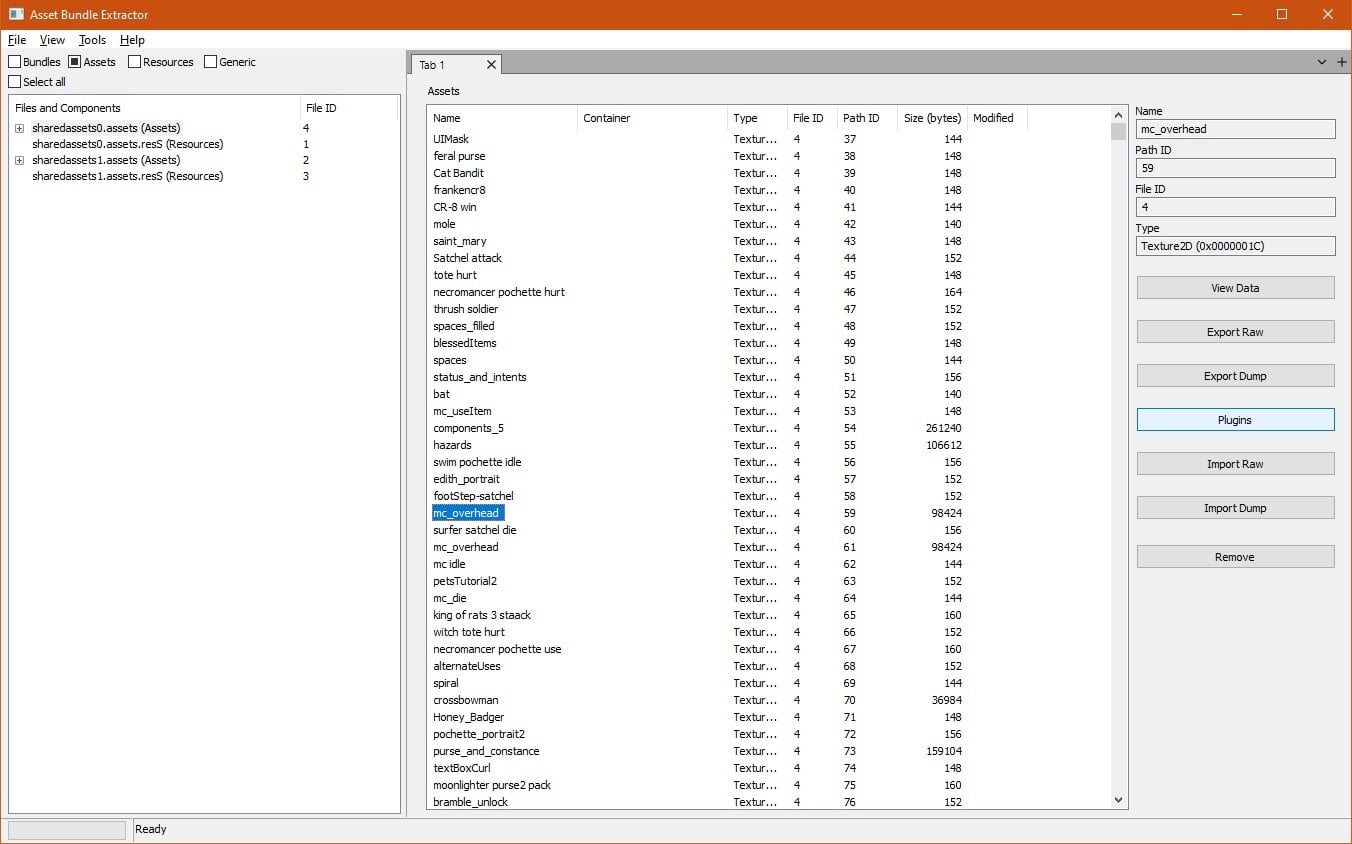This screenshot has height=844, width=1352.
Task: Click the asset list scrollbar thumb
Action: [1119, 132]
